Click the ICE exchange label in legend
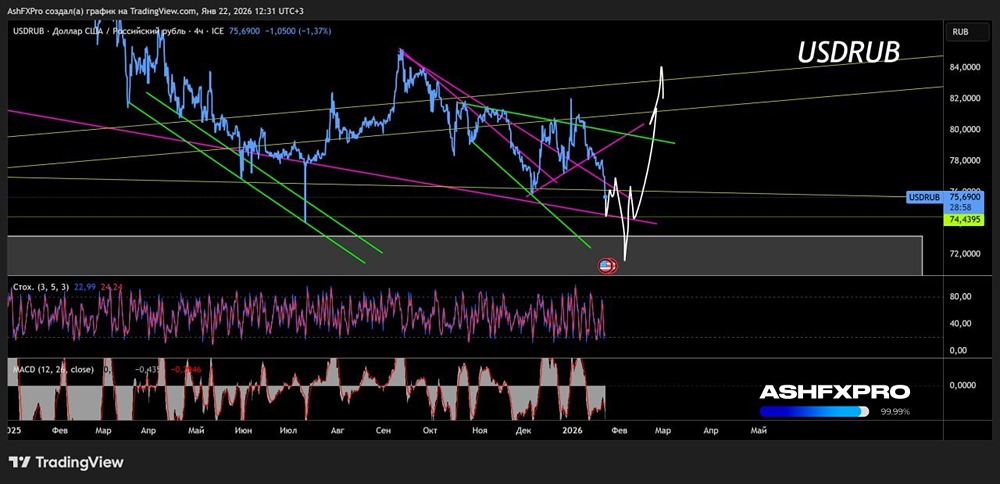Image resolution: width=1000 pixels, height=484 pixels. pyautogui.click(x=217, y=31)
